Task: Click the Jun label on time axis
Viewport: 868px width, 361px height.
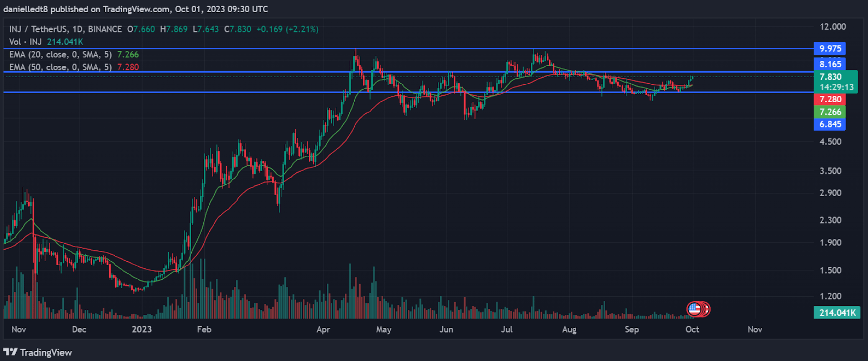Action: pyautogui.click(x=446, y=329)
